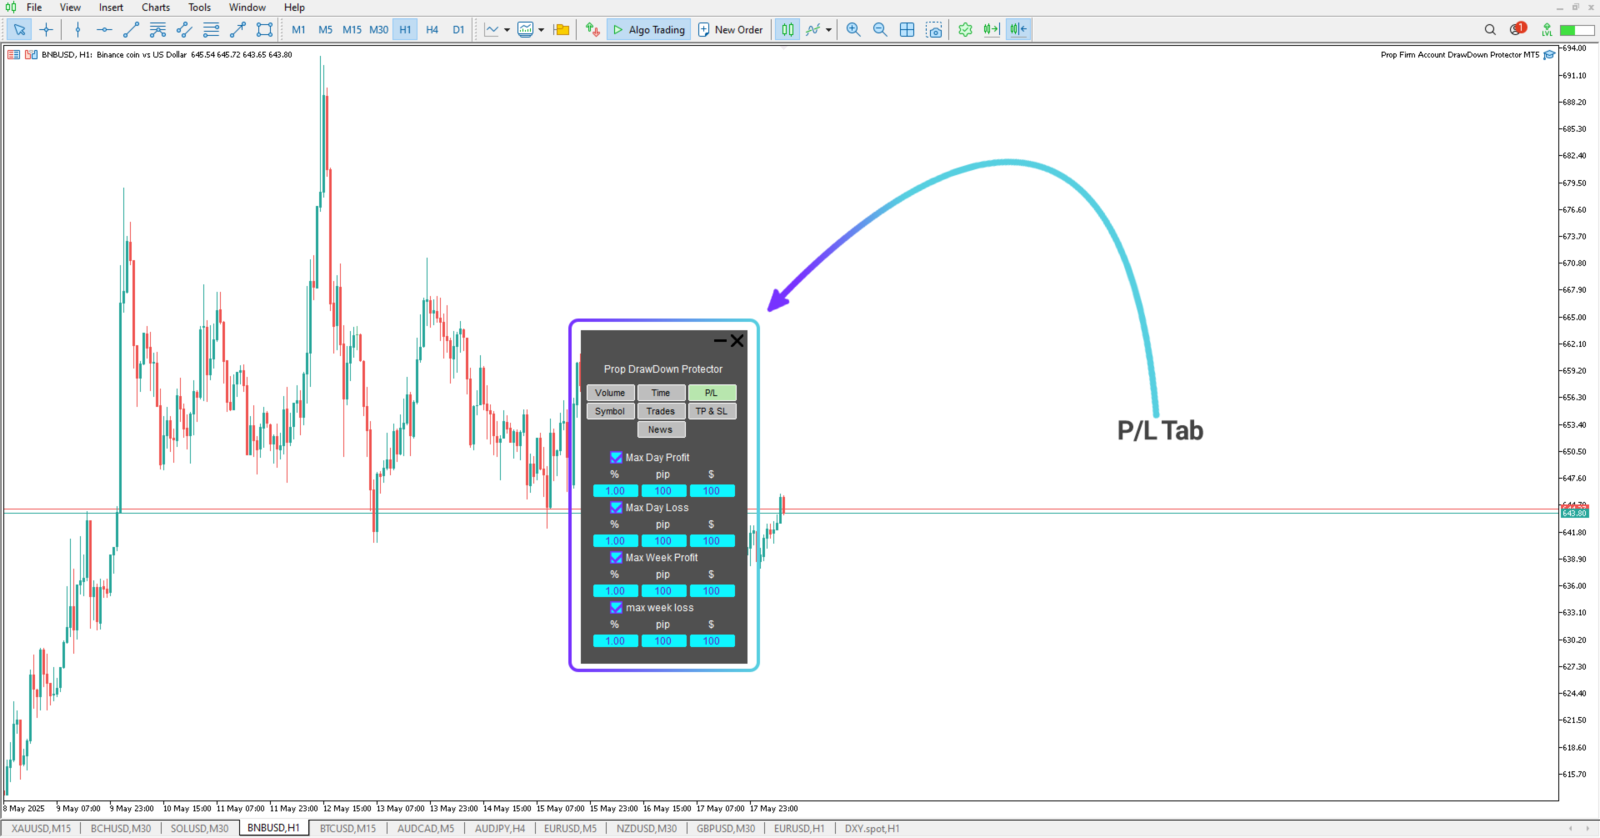Expand the chart type dropdown arrow
1600x838 pixels.
[507, 30]
